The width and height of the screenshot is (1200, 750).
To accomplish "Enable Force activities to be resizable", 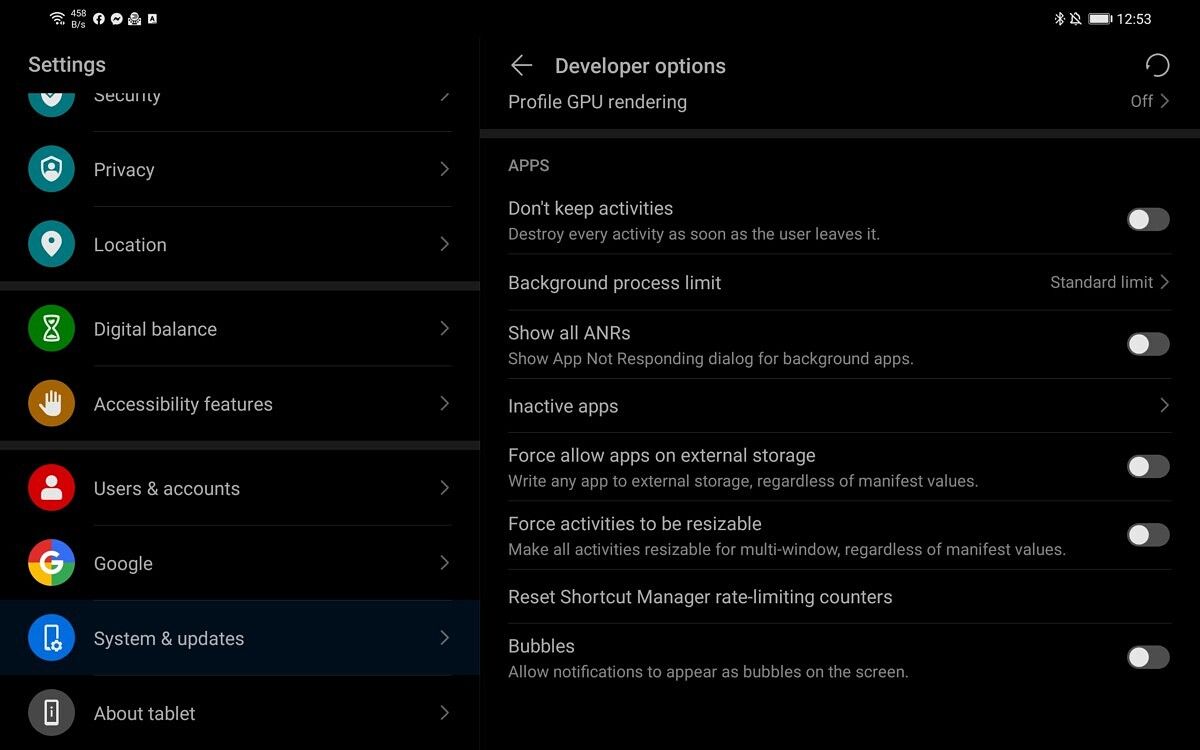I will (x=1148, y=535).
